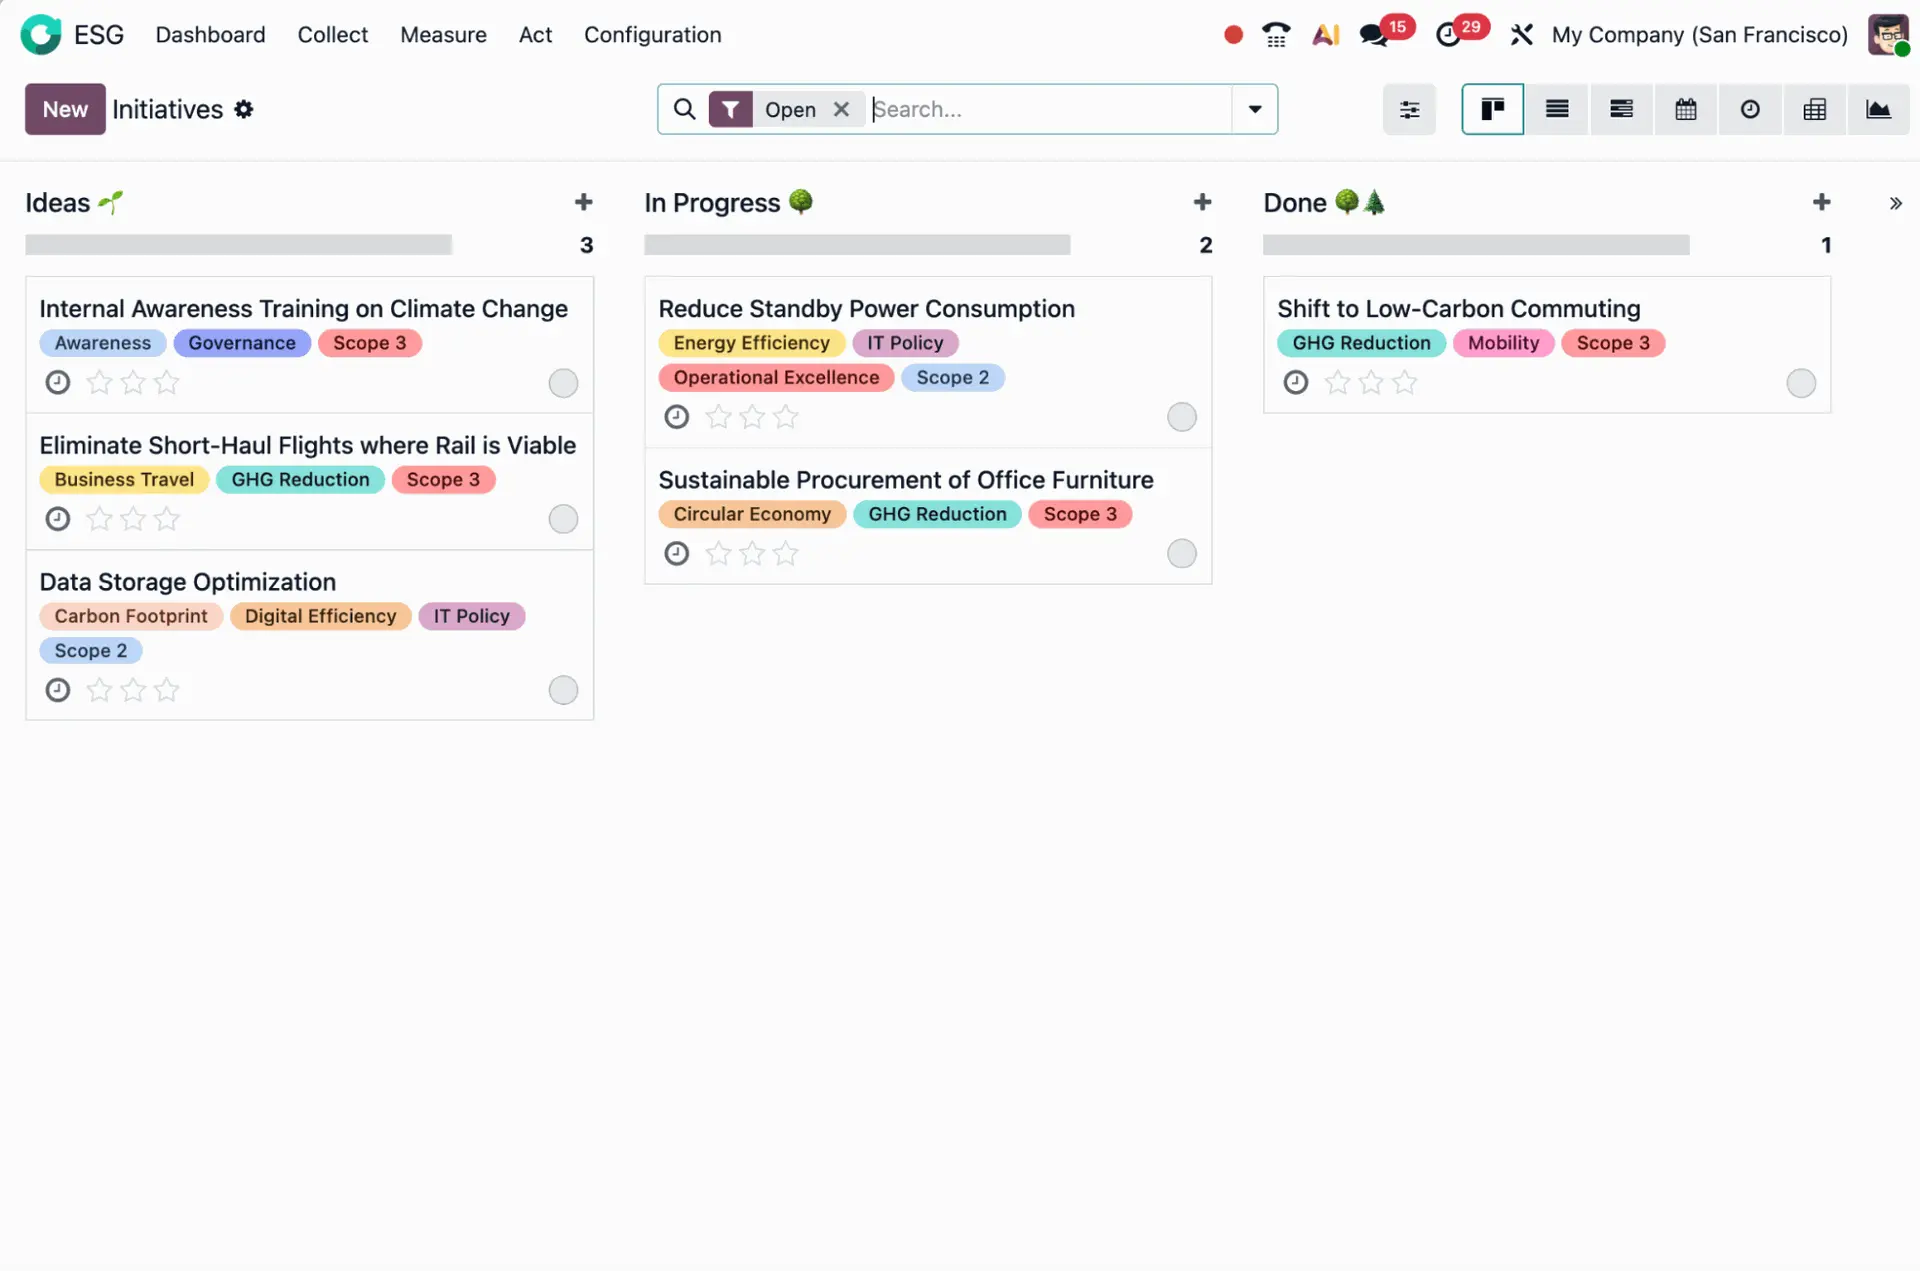Click the New button
Image resolution: width=1920 pixels, height=1271 pixels.
tap(65, 109)
